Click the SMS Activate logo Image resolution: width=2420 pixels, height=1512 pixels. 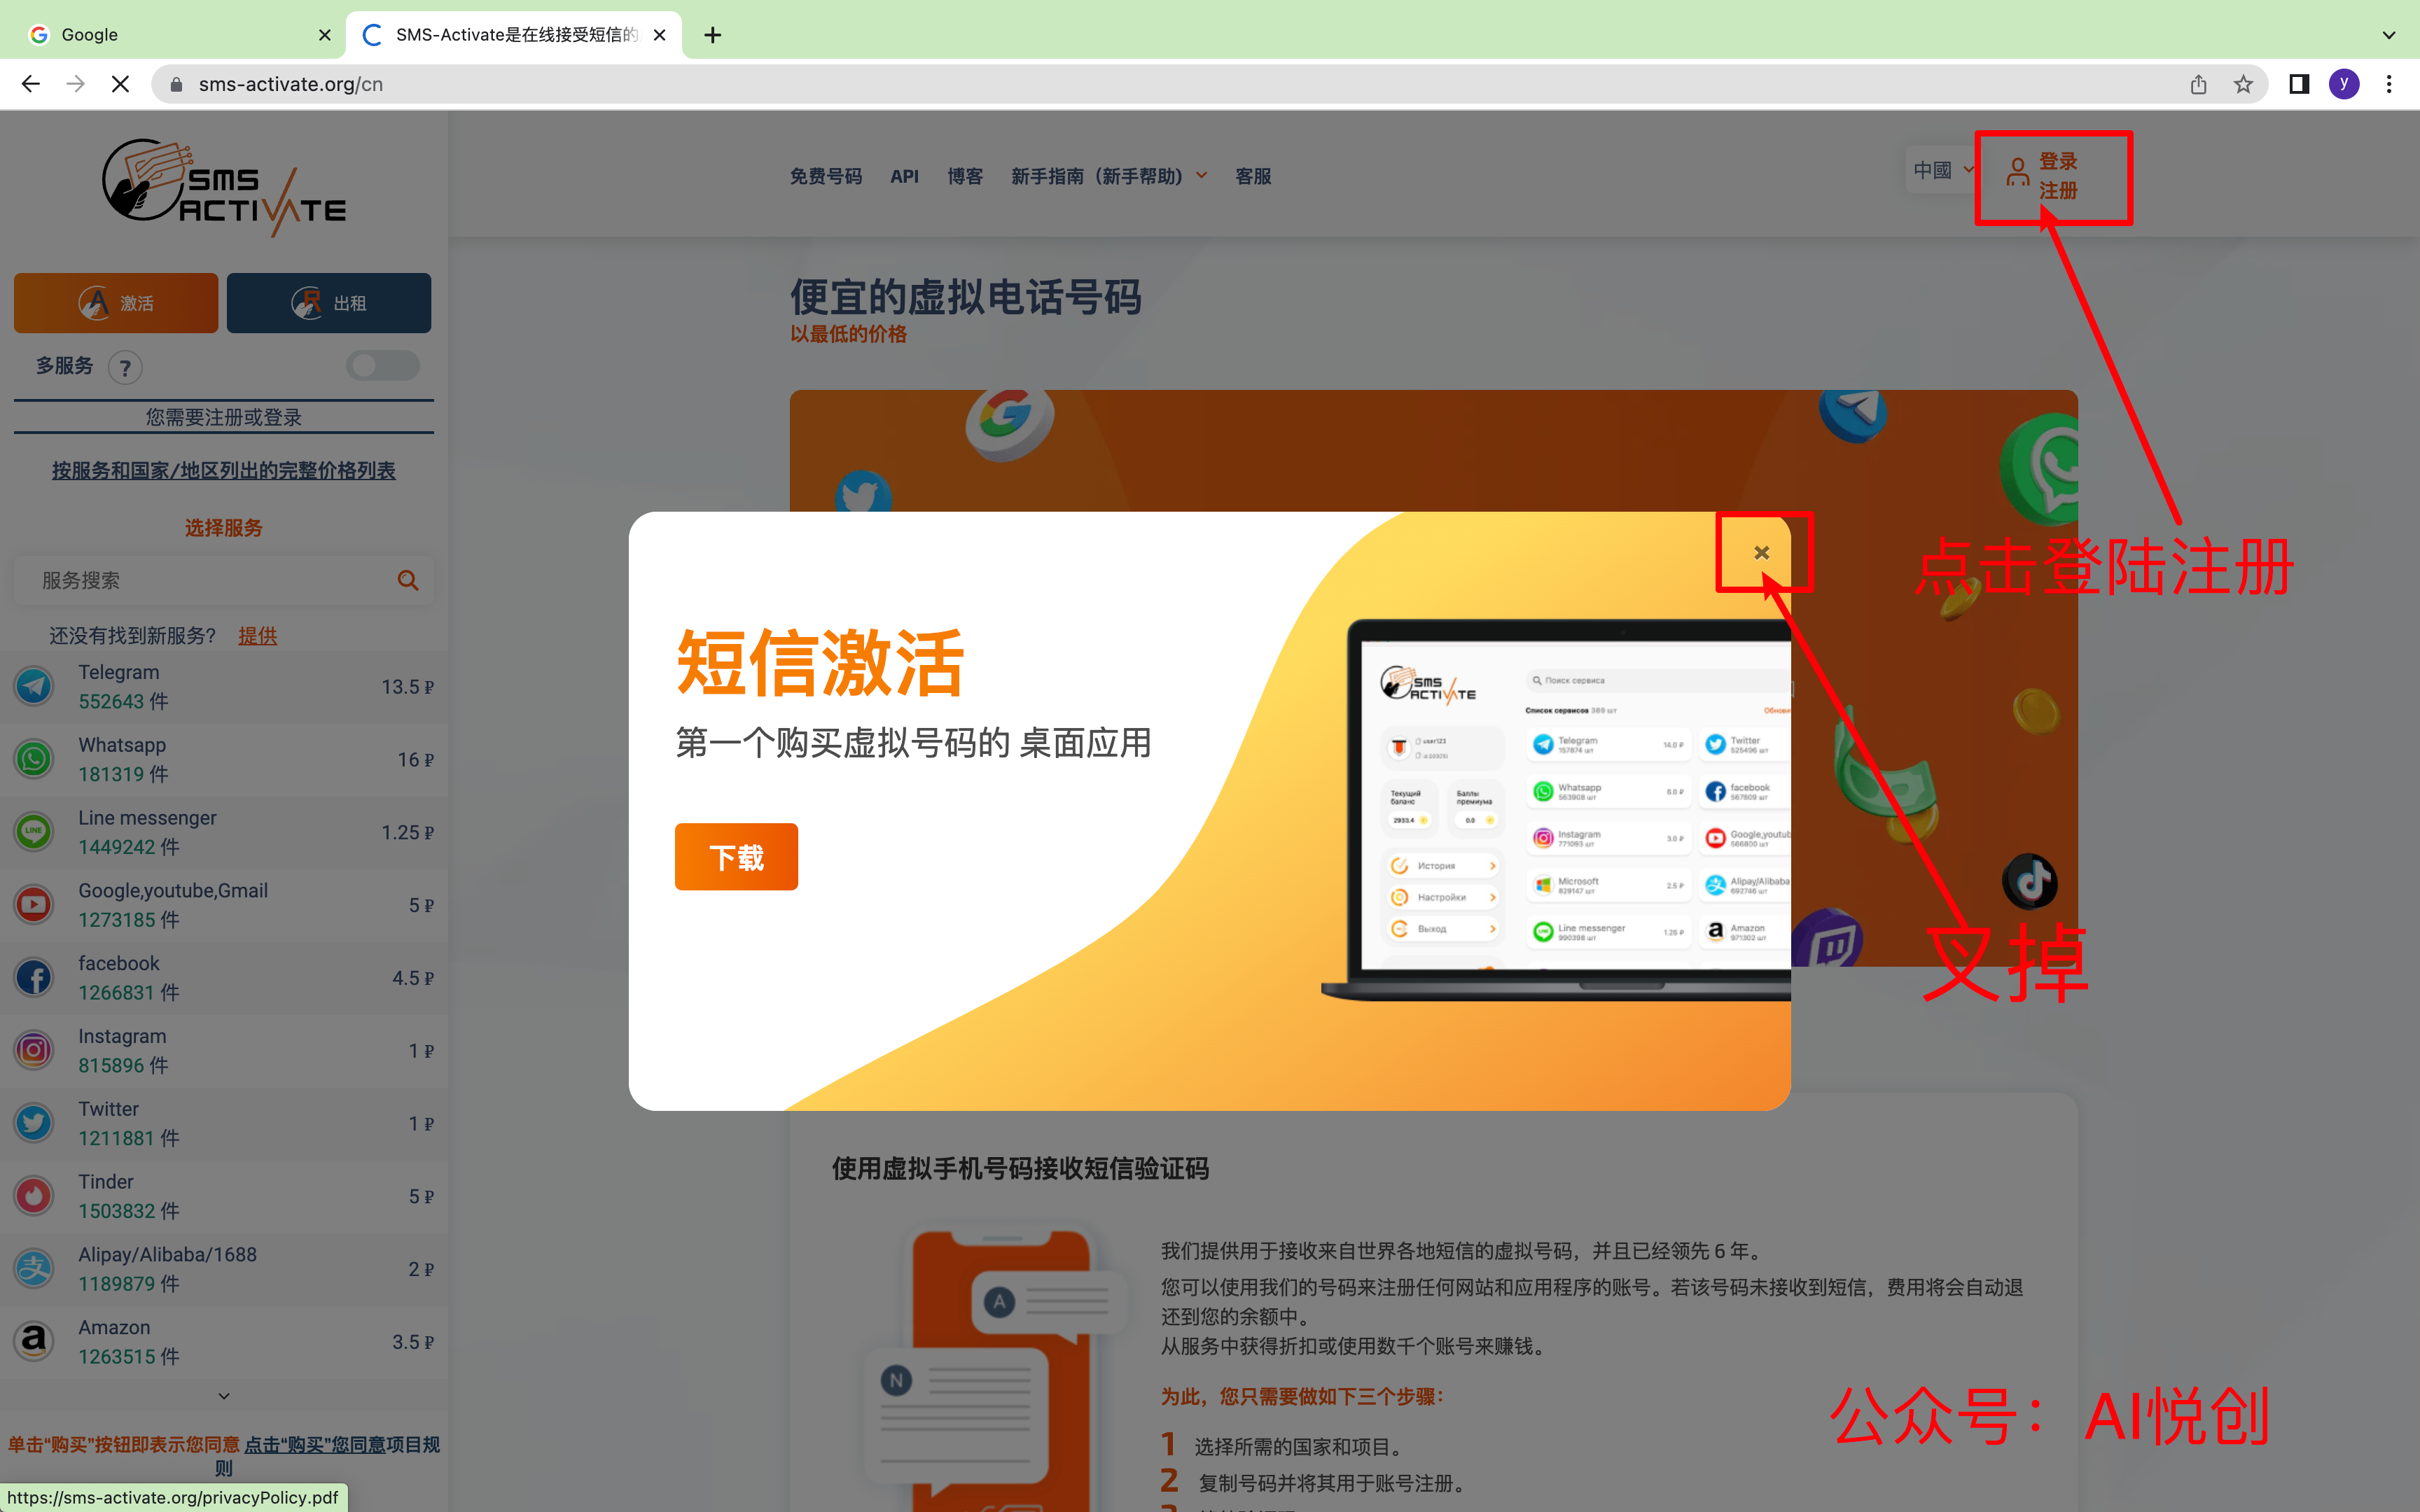[224, 187]
